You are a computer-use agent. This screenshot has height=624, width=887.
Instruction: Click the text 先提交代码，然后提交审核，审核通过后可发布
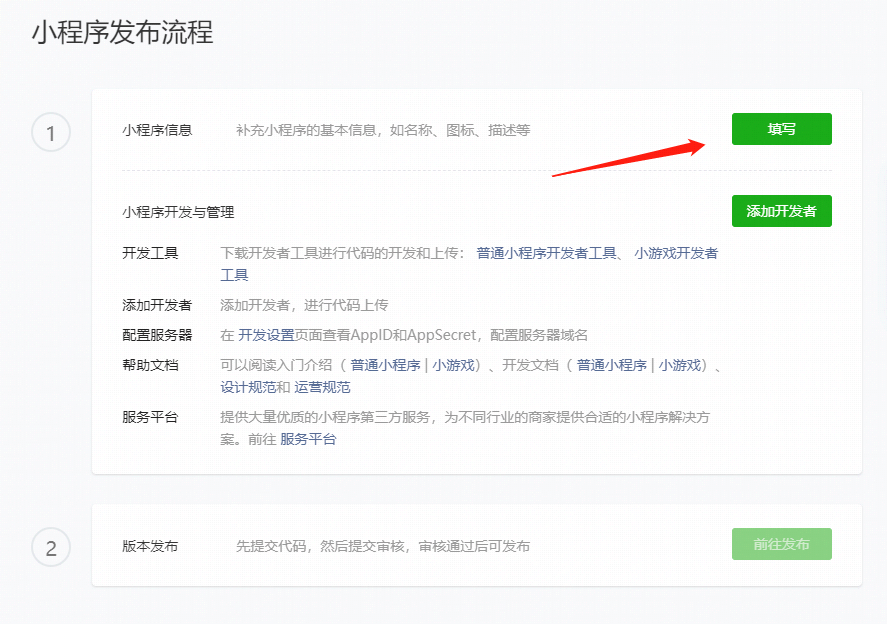(383, 546)
